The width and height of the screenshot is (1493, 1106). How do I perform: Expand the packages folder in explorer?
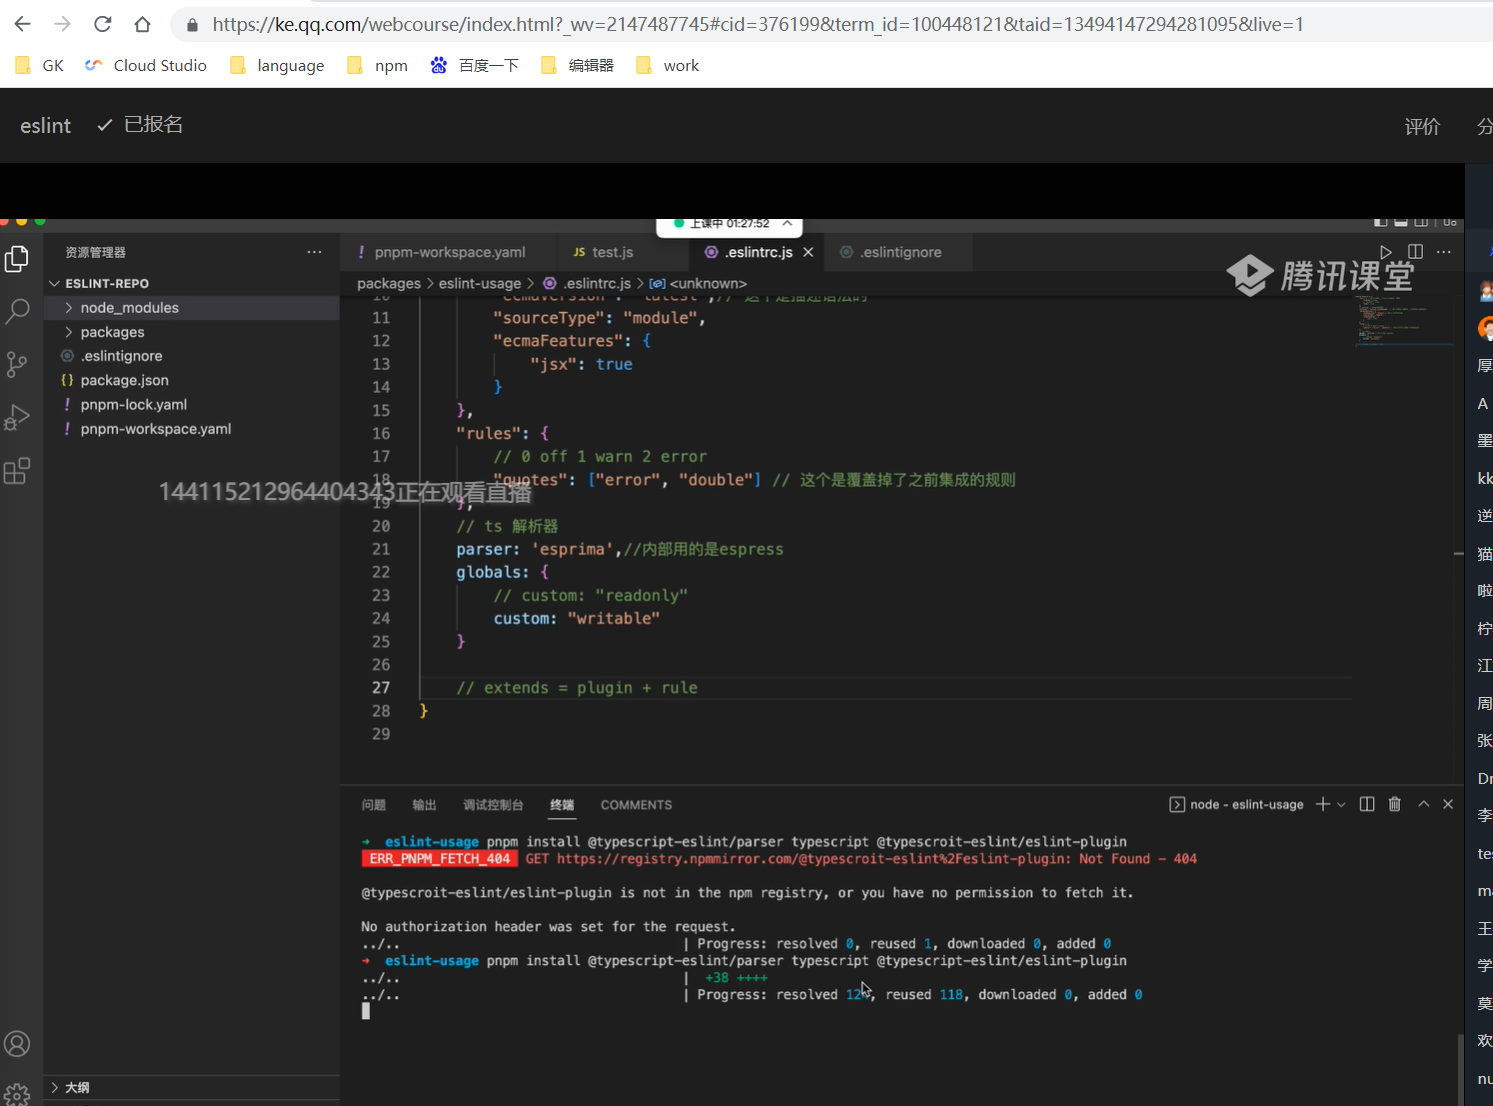(x=112, y=332)
